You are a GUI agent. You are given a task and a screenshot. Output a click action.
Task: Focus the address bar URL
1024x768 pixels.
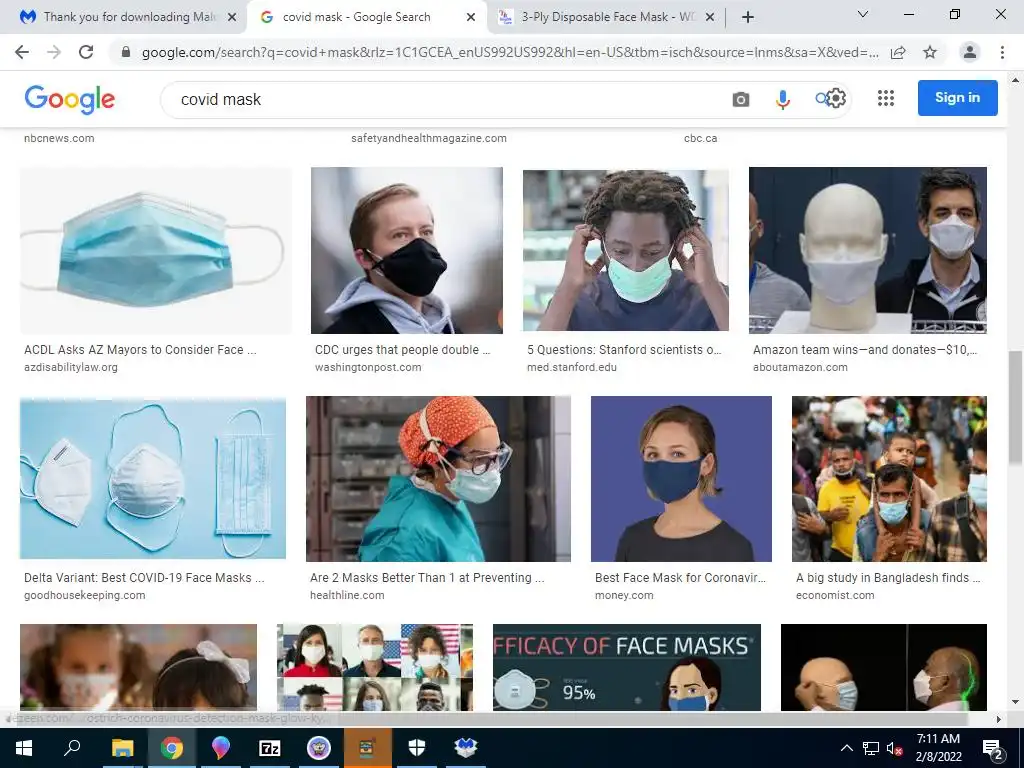(509, 52)
